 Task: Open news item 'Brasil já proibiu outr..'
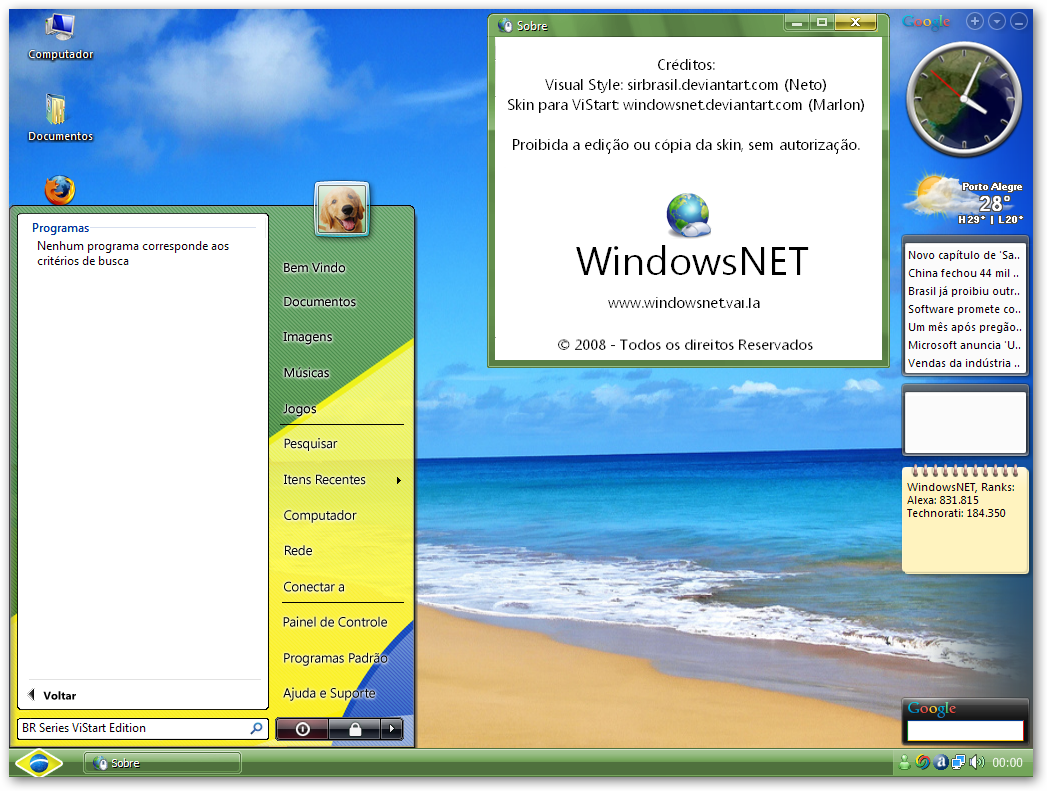964,291
